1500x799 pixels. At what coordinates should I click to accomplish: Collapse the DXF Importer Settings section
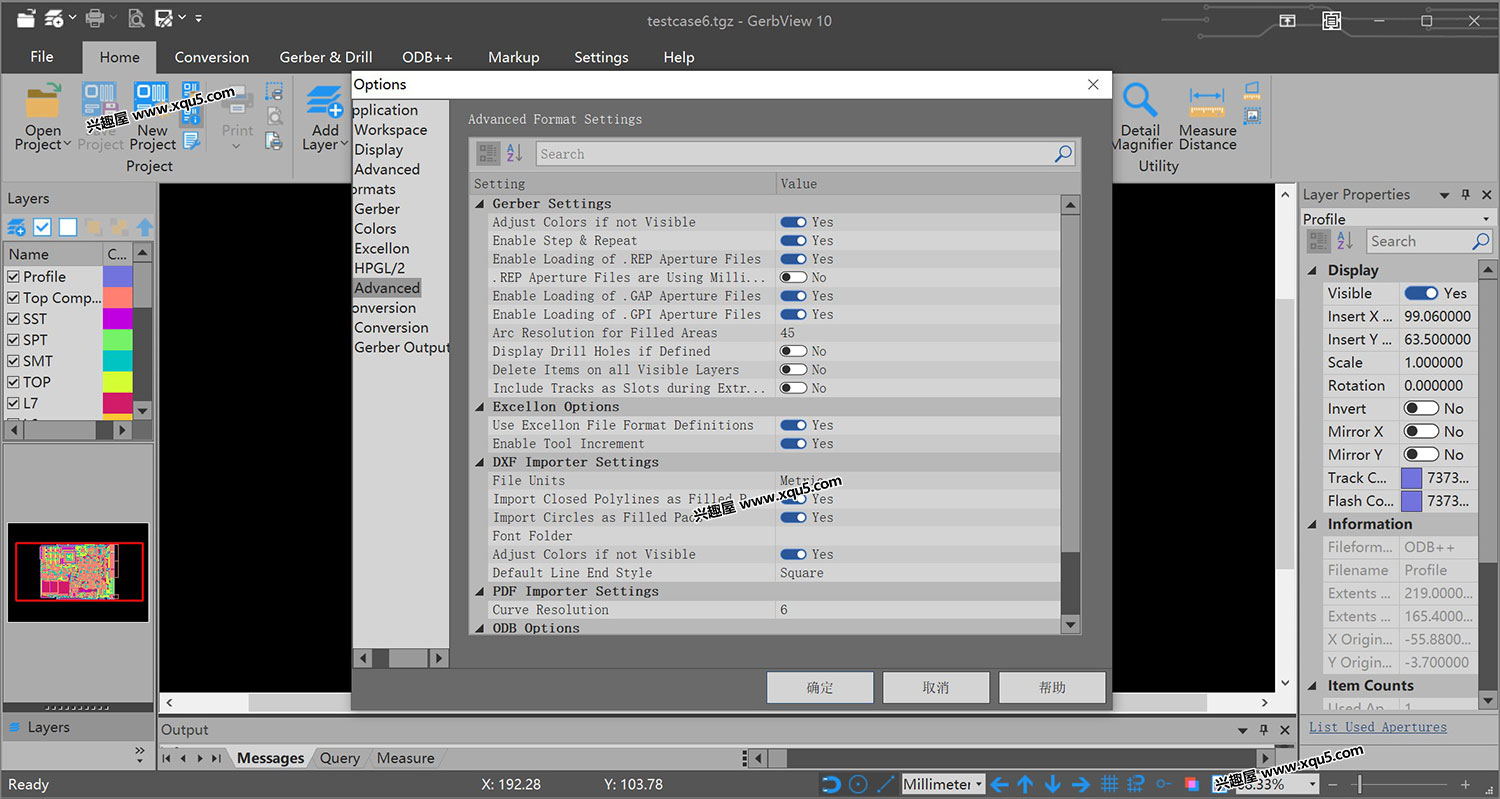point(480,462)
